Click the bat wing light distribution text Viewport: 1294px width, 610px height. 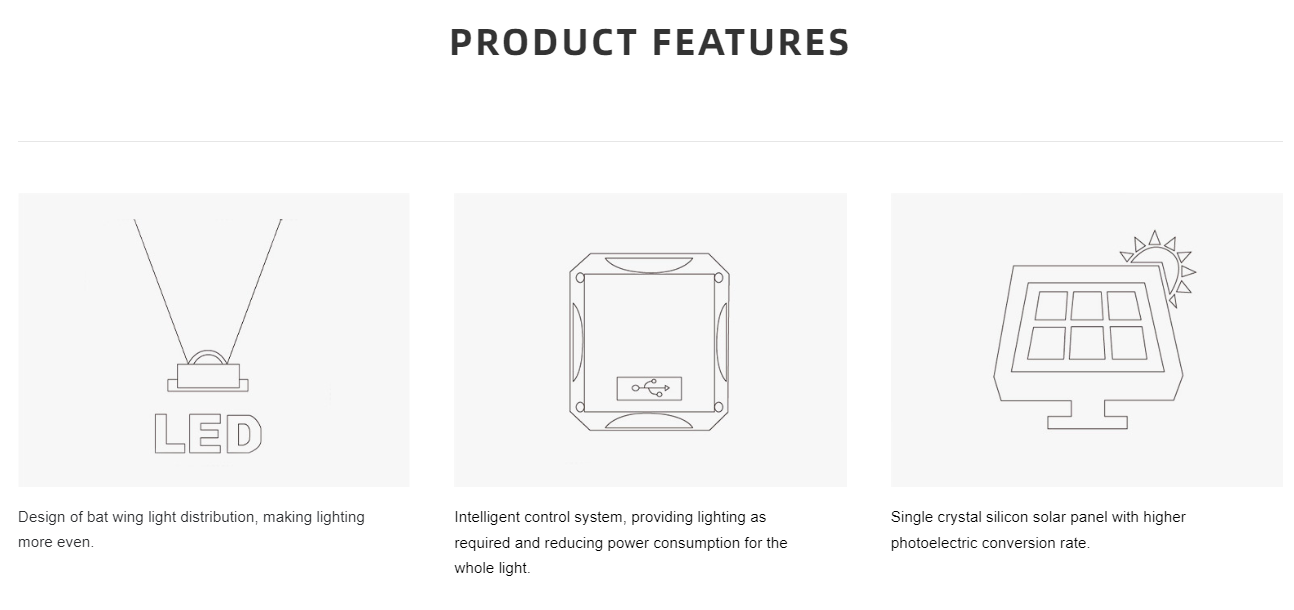[x=191, y=530]
